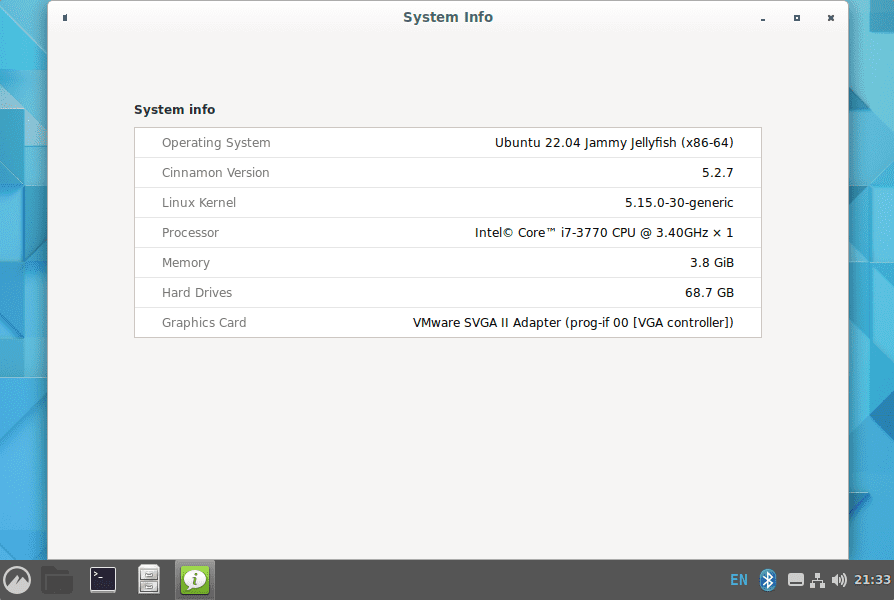The image size is (894, 600).
Task: Click the 'Cinnamon Version' label
Action: point(216,173)
